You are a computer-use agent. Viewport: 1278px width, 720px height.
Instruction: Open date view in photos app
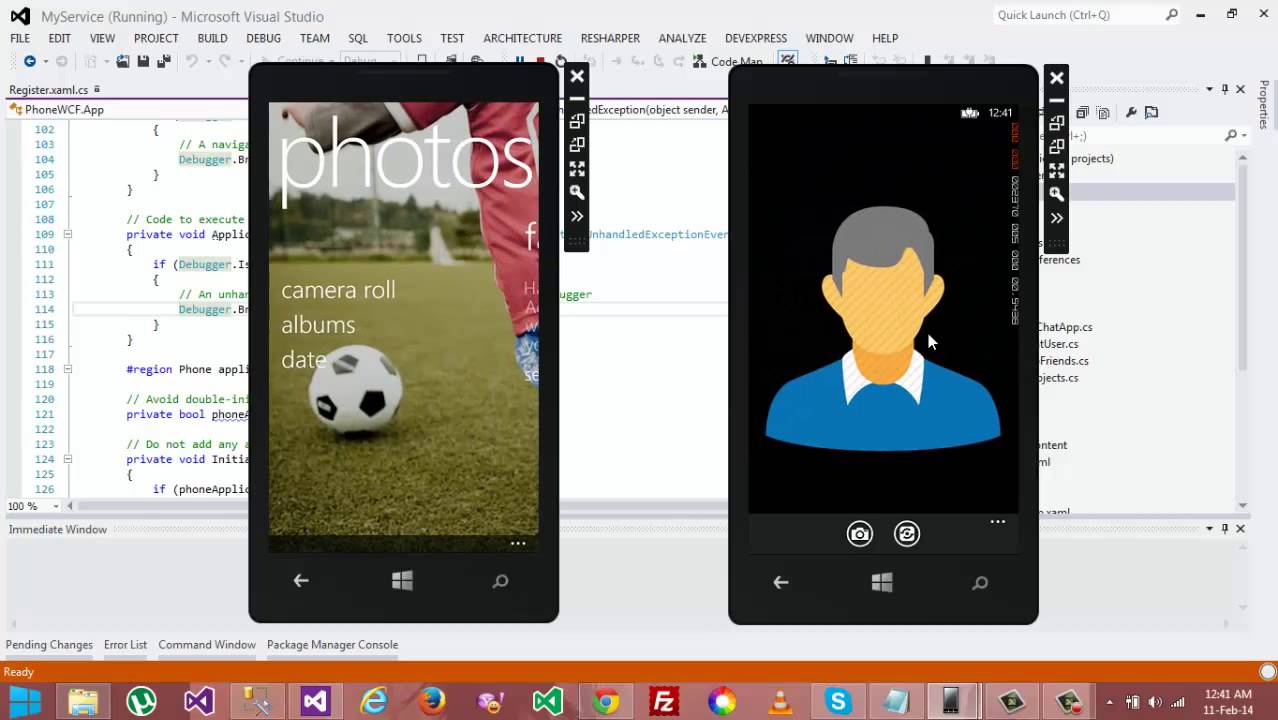[x=304, y=360]
